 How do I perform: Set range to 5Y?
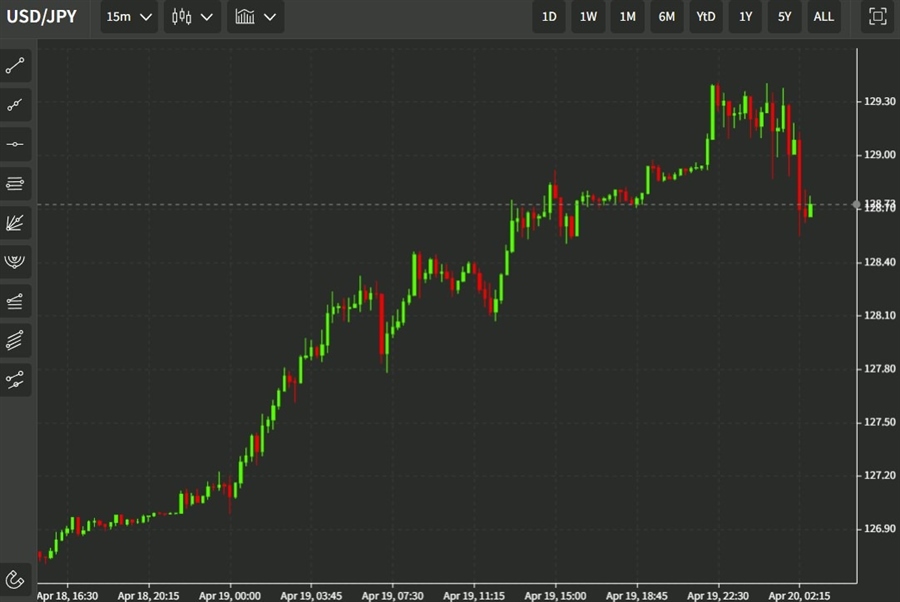(784, 17)
